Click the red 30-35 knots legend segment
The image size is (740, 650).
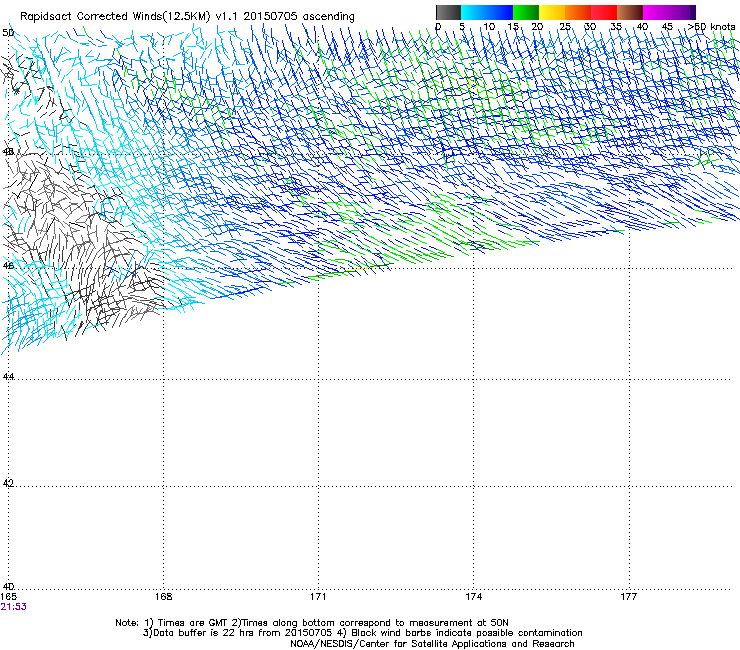coord(604,12)
